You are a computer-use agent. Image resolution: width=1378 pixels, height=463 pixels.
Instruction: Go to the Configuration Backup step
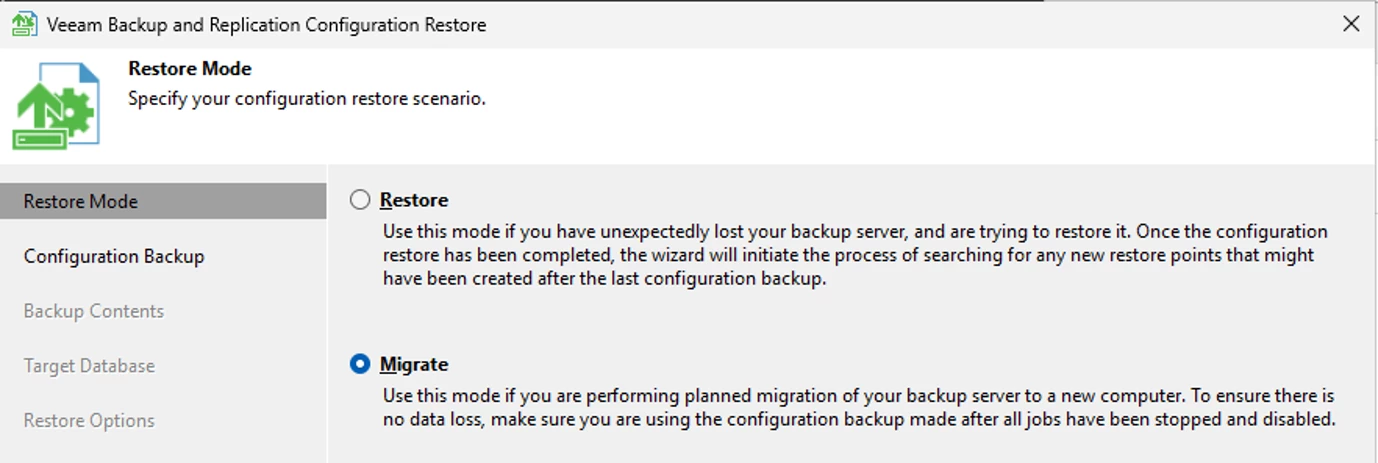(x=163, y=256)
